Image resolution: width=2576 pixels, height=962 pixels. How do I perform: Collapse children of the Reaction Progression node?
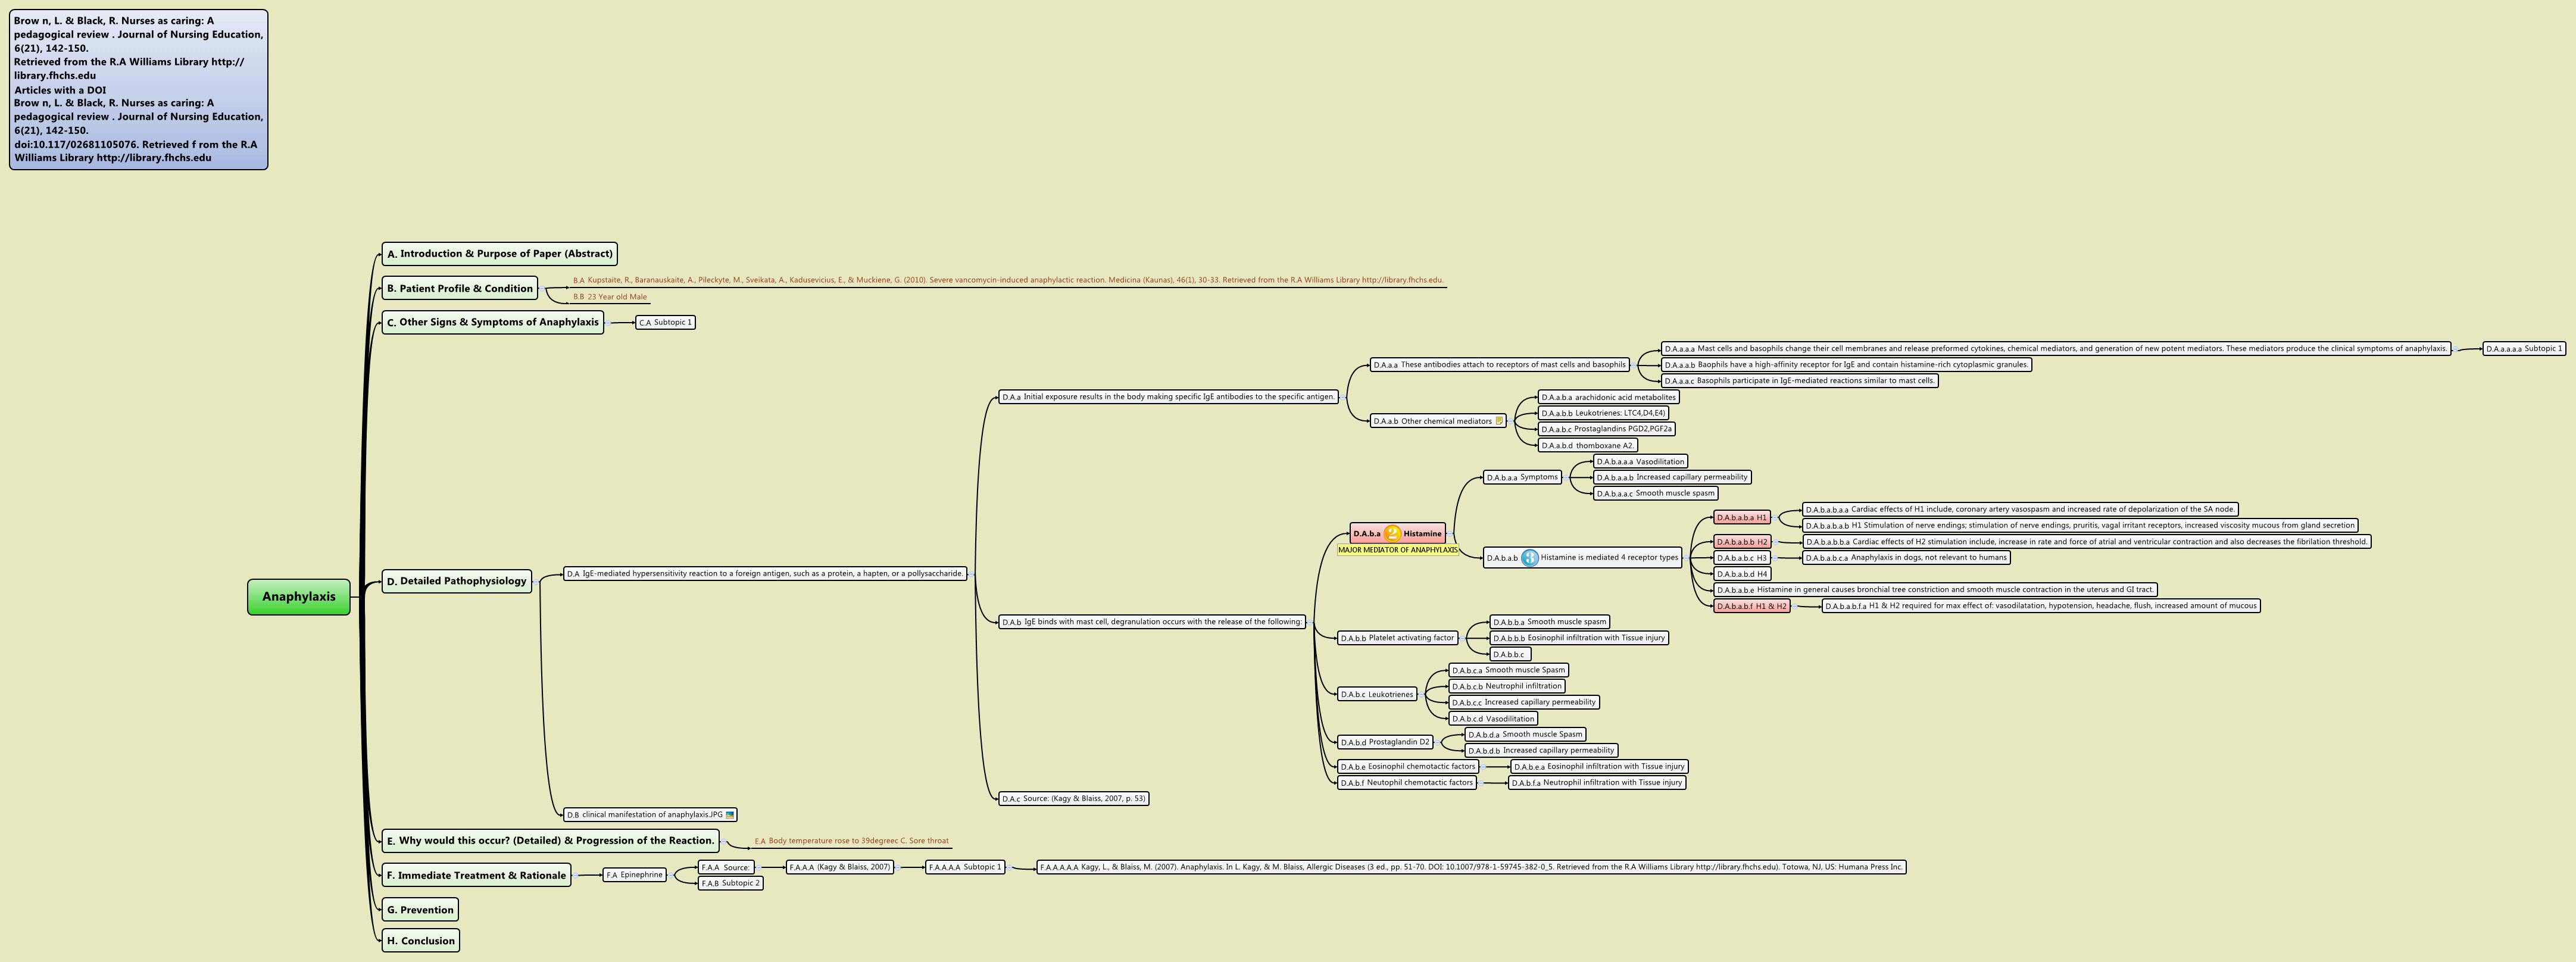coord(723,841)
